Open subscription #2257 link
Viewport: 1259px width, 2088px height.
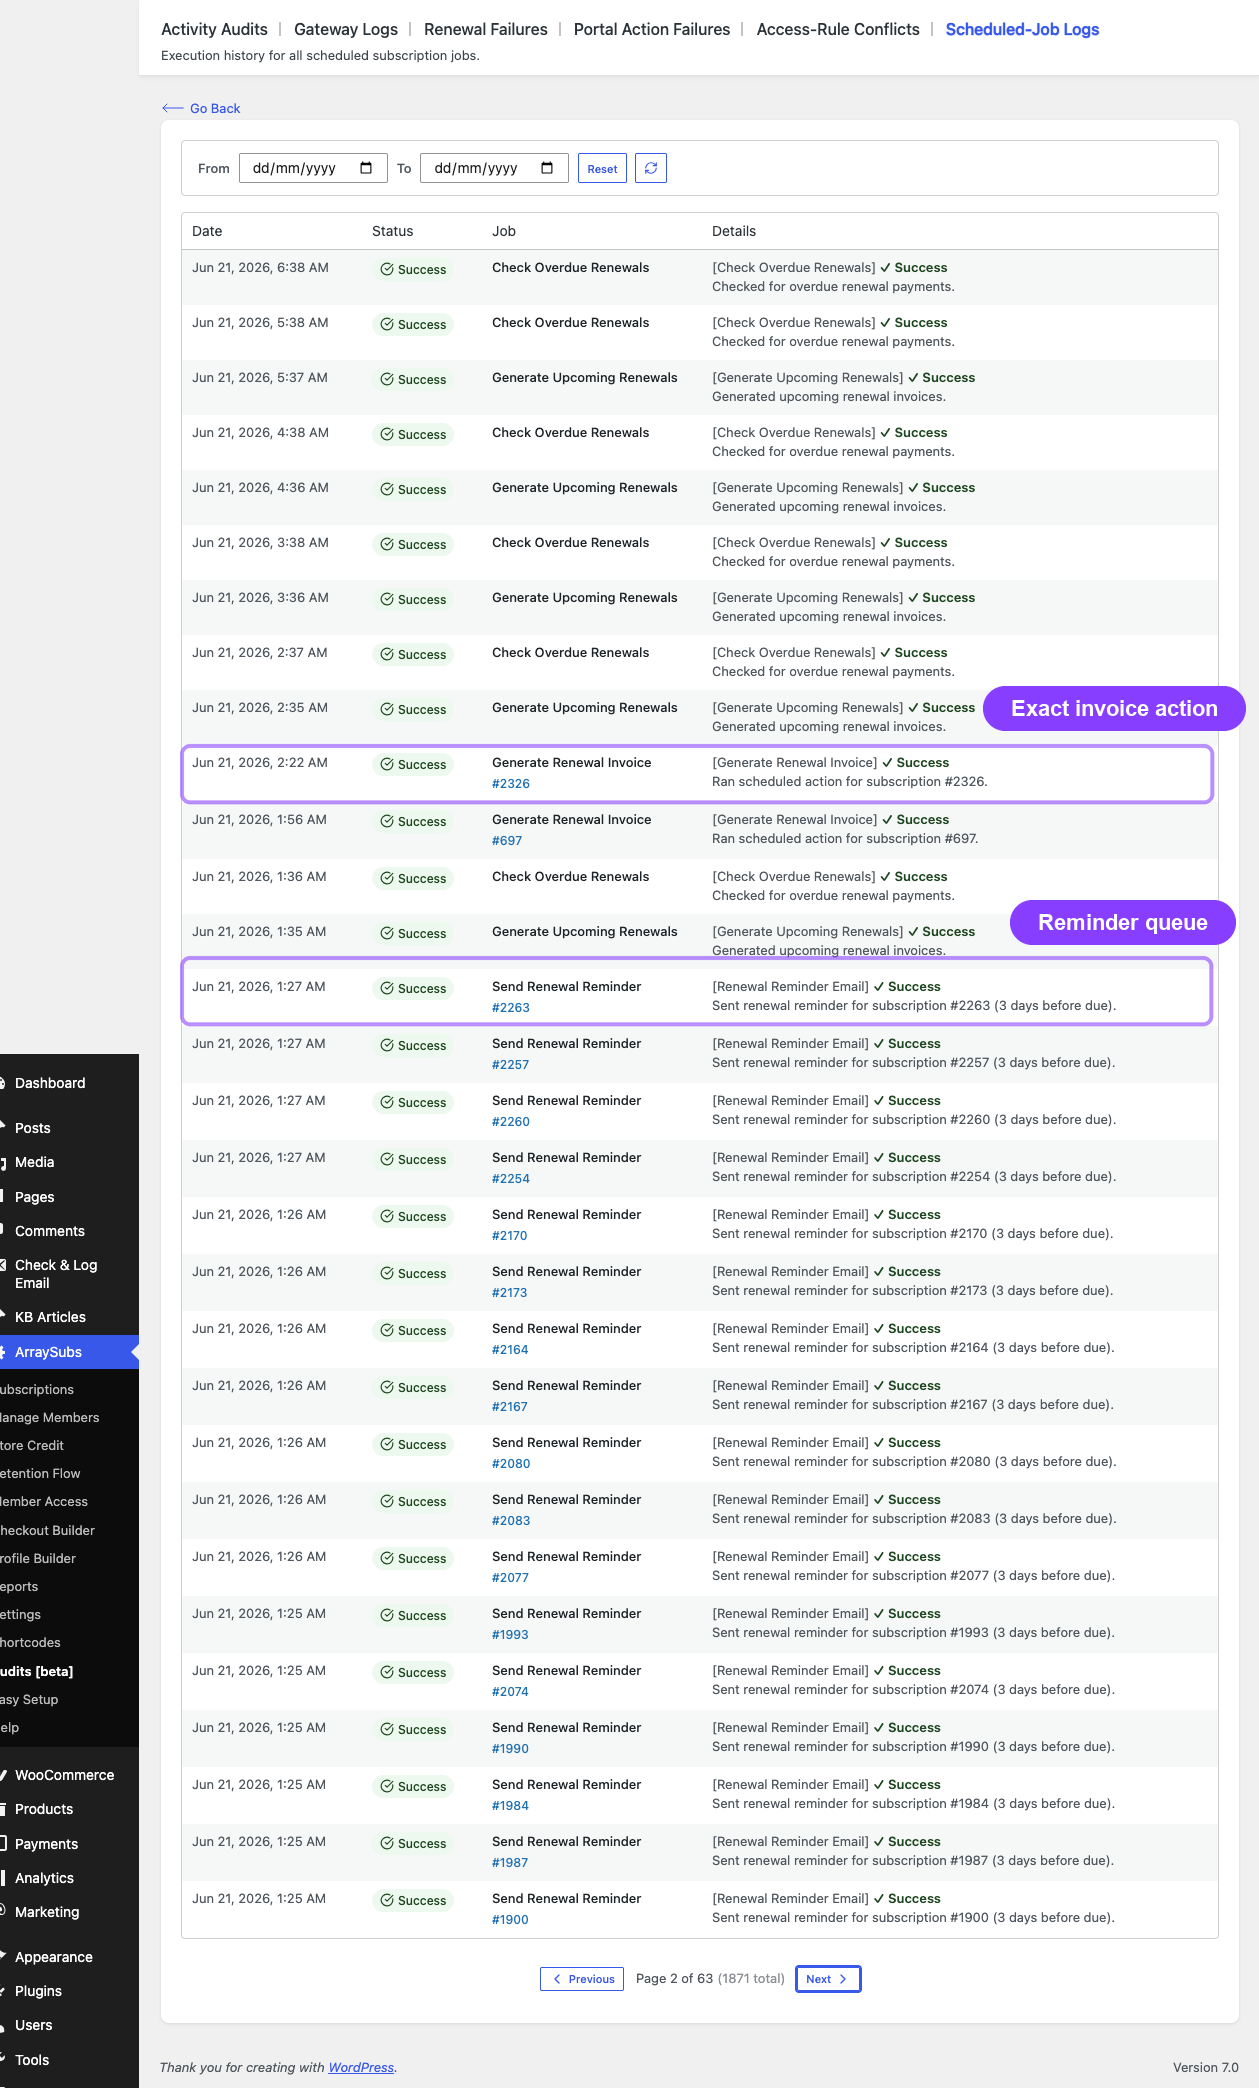[x=511, y=1065]
